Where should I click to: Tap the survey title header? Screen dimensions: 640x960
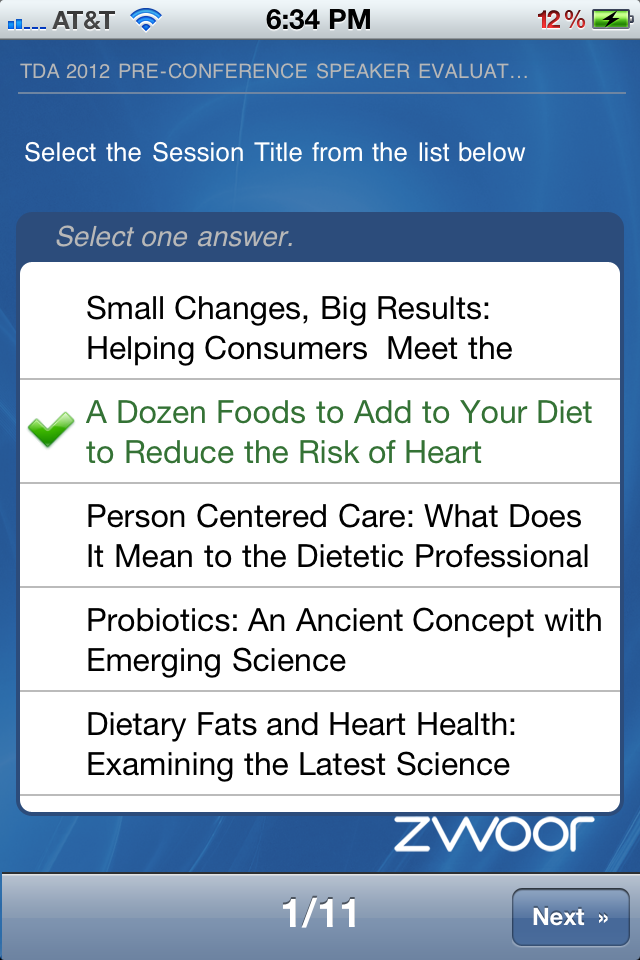click(x=274, y=72)
